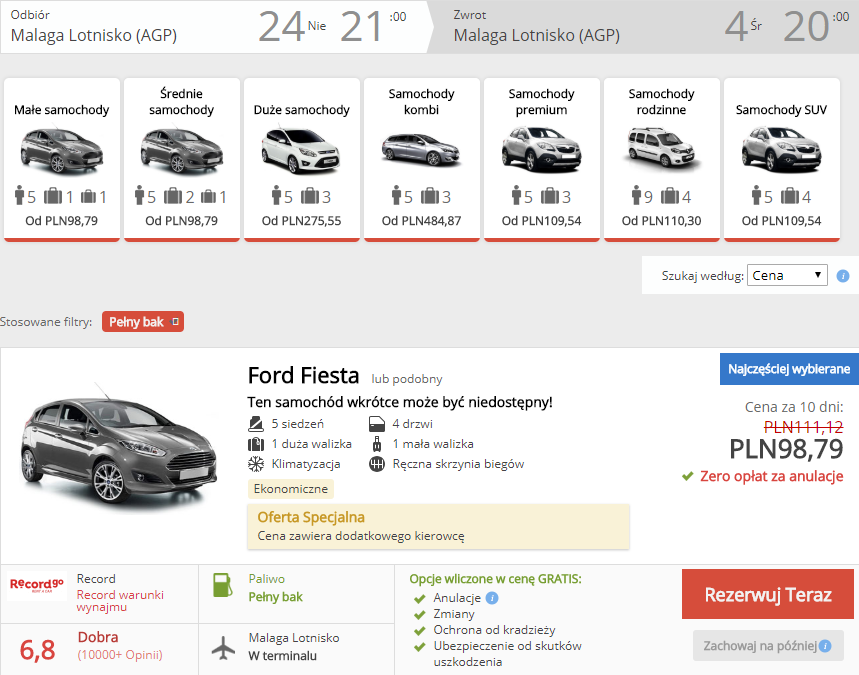This screenshot has width=859, height=675.
Task: Select the Małe samochody category
Action: 62,159
